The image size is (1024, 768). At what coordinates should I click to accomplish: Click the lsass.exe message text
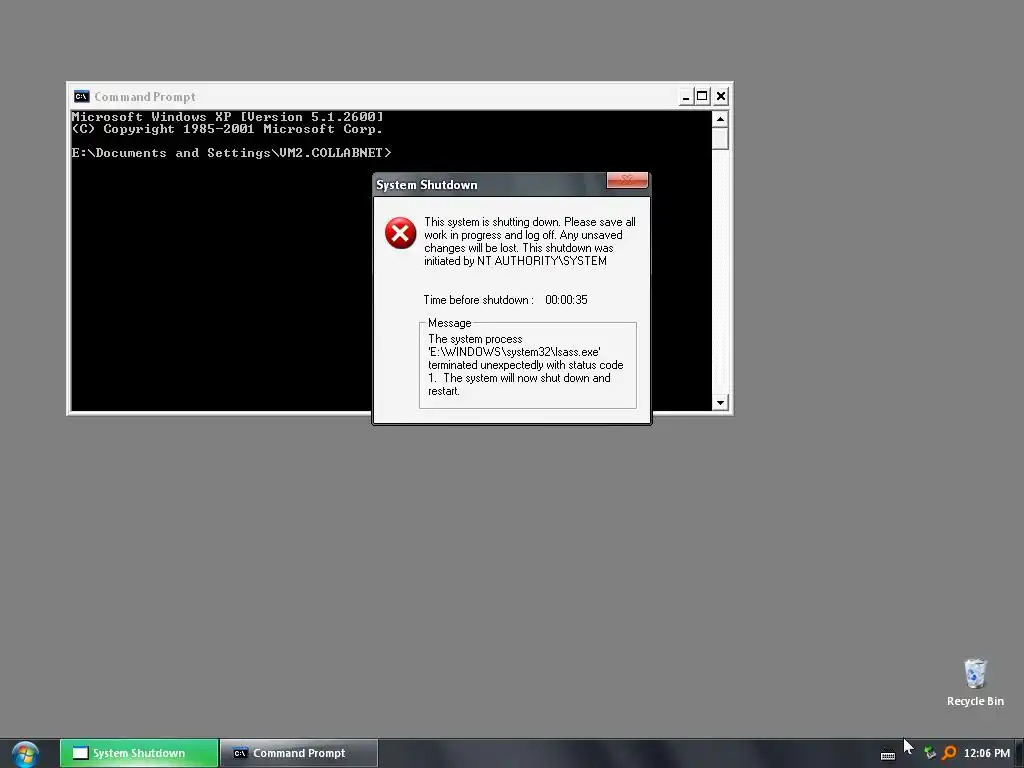tap(526, 365)
